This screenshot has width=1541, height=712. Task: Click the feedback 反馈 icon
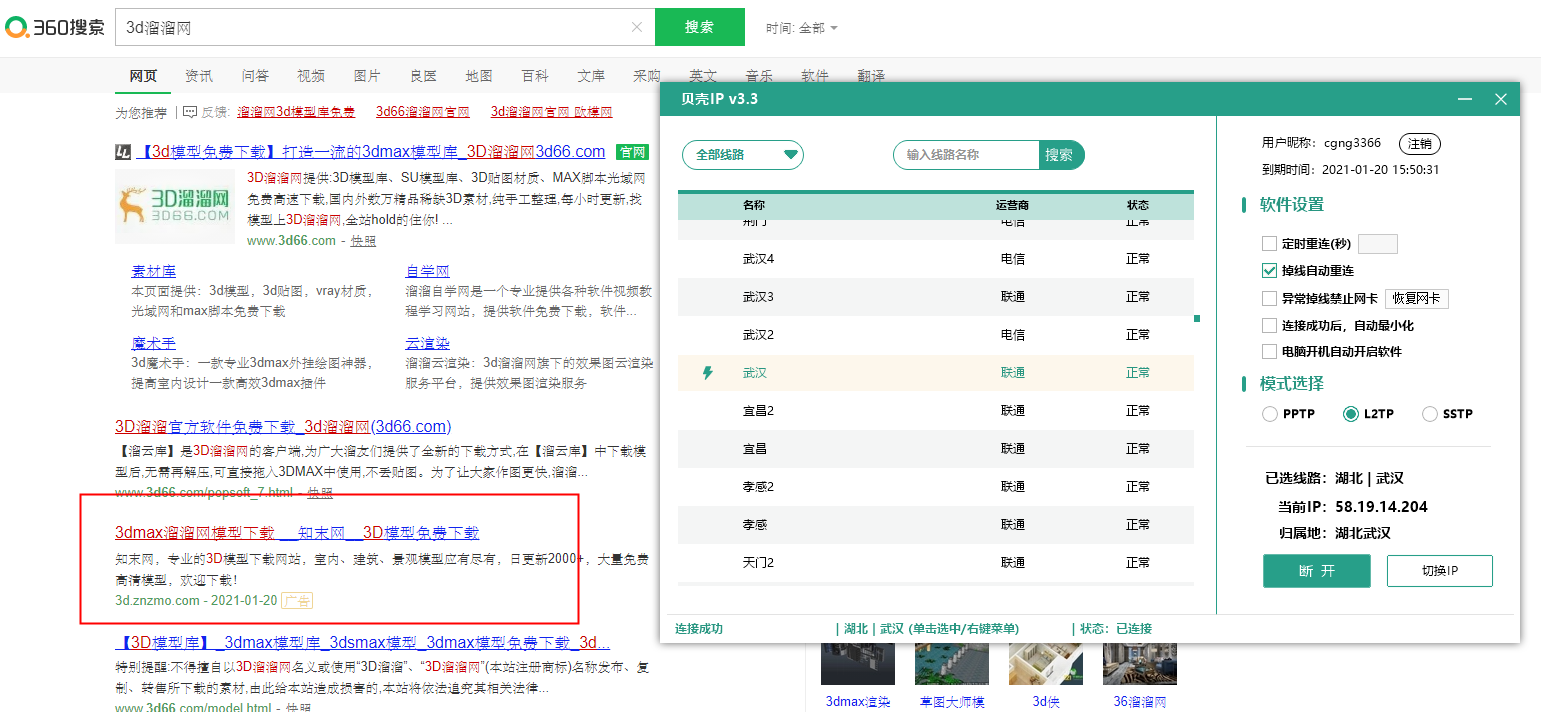[190, 112]
